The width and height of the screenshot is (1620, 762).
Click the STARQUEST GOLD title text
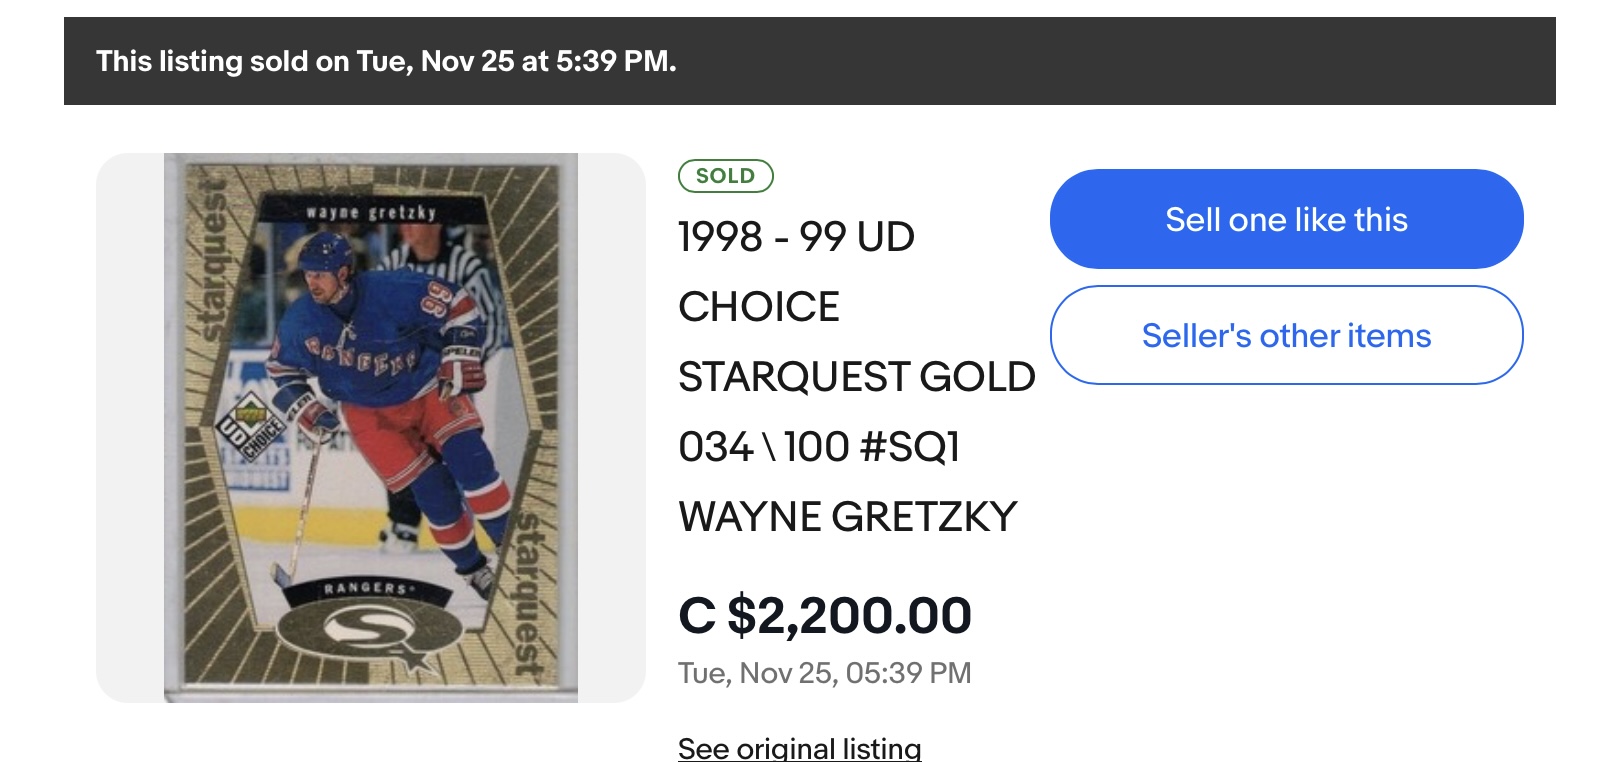click(856, 377)
